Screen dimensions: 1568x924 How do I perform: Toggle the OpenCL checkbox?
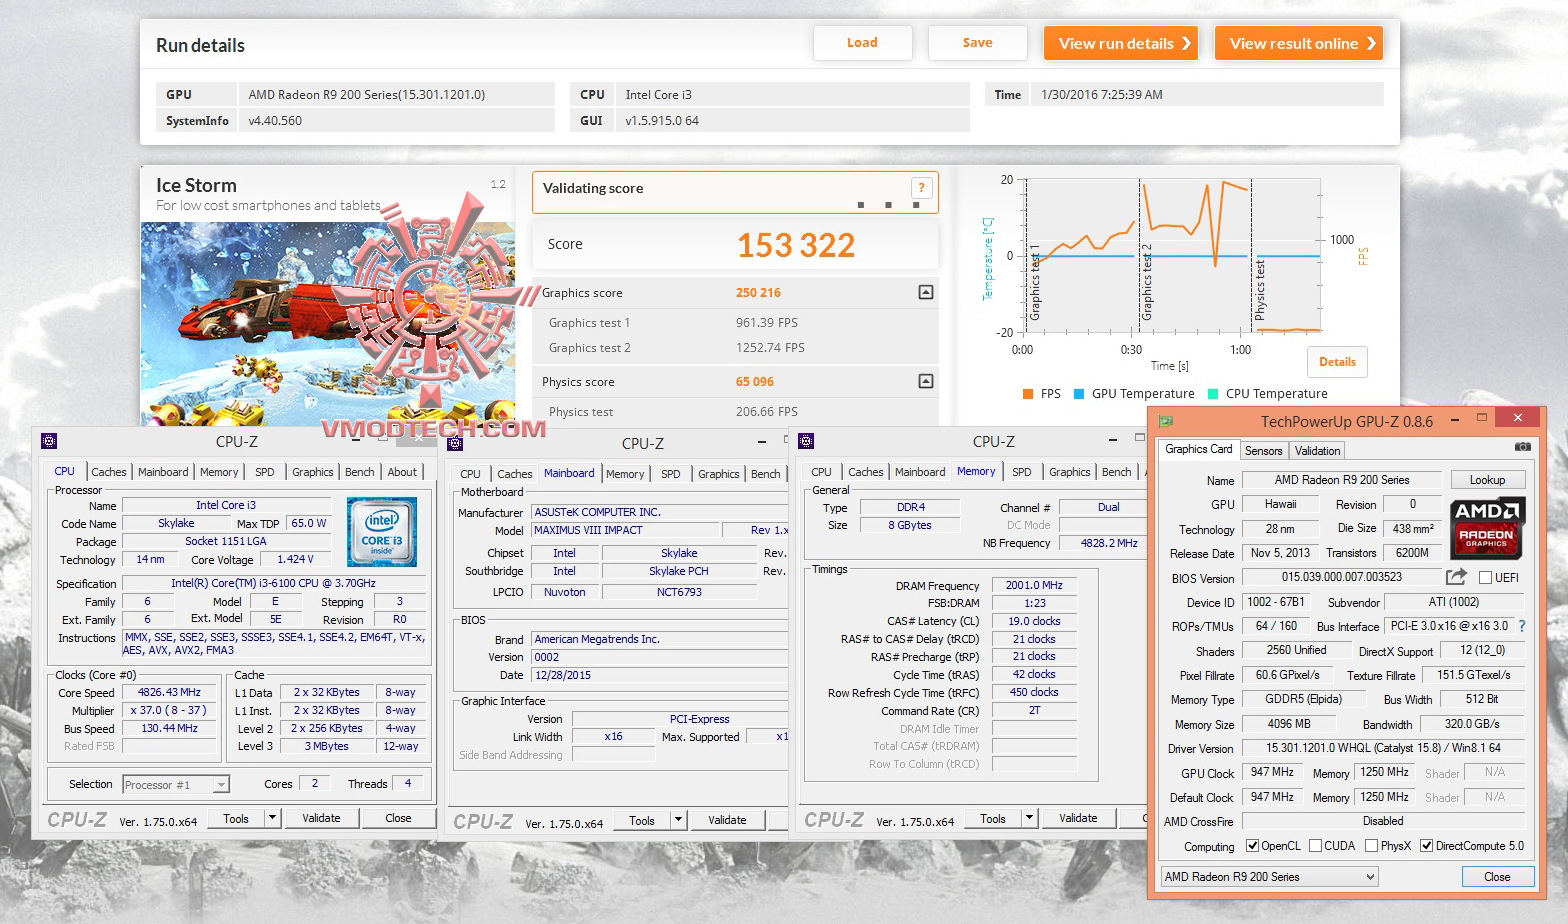1252,846
